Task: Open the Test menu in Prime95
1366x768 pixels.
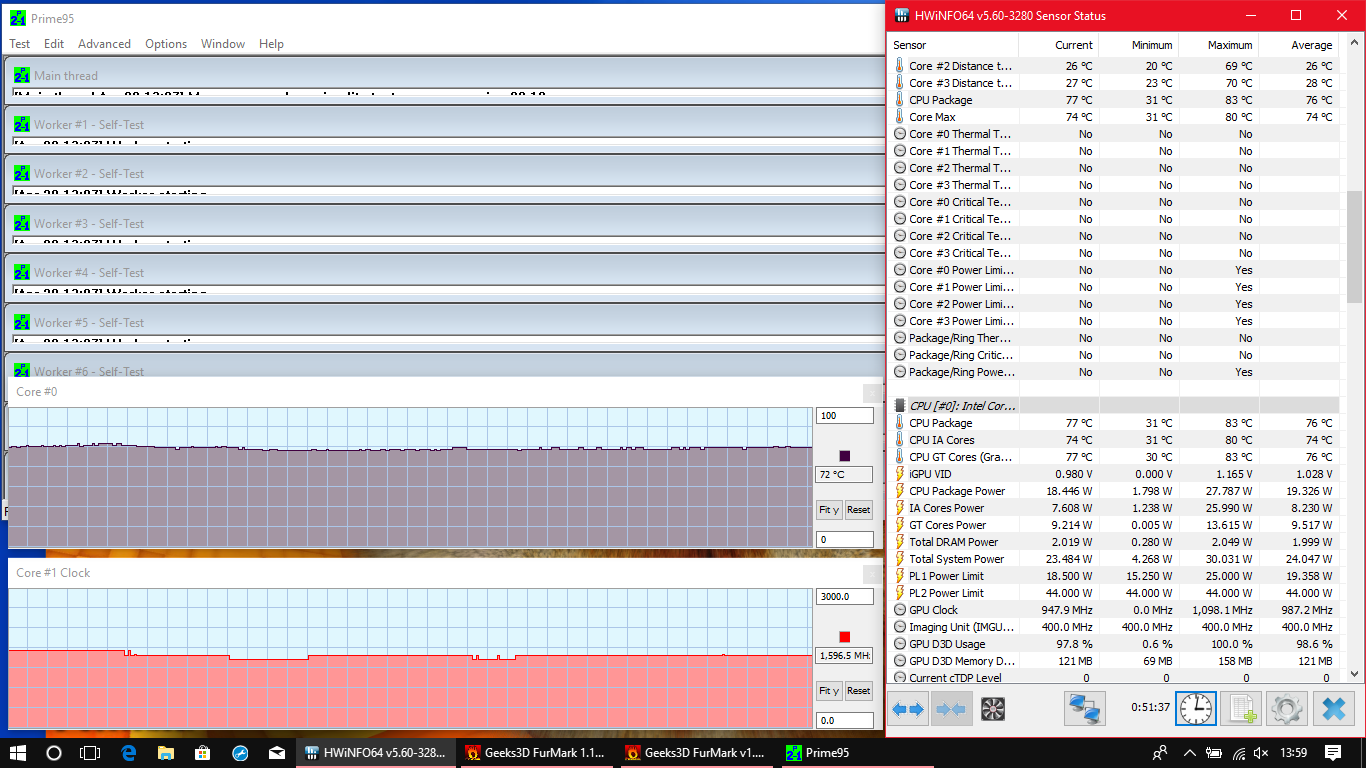Action: tap(19, 44)
